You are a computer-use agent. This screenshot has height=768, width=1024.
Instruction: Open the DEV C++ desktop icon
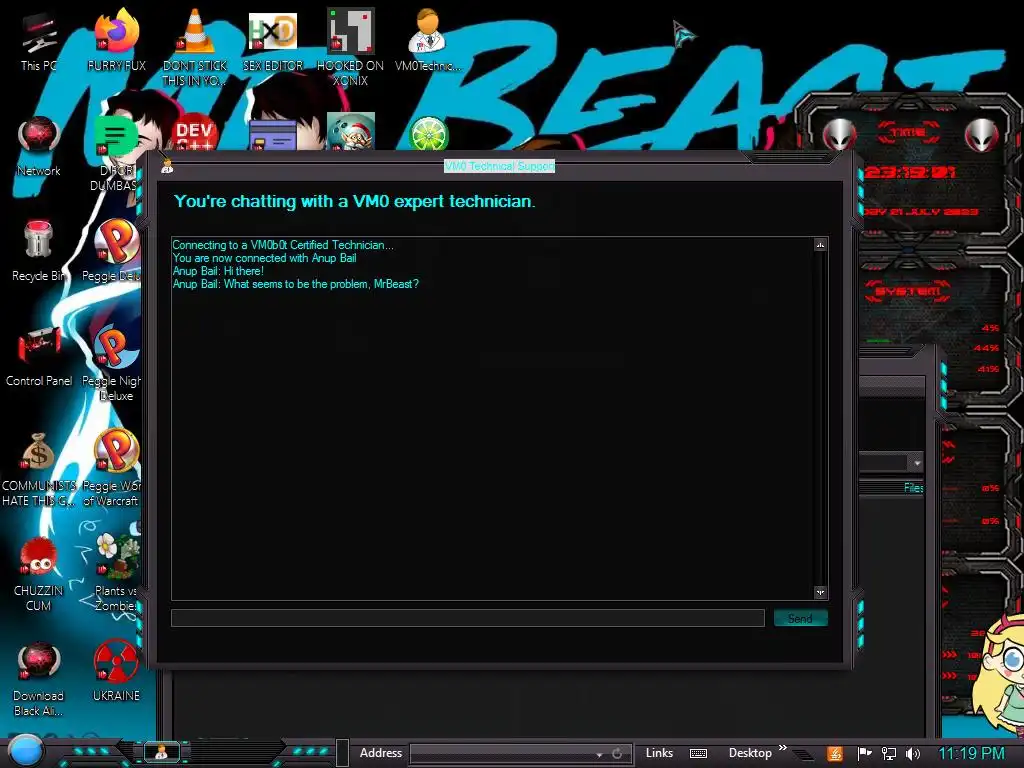(194, 134)
